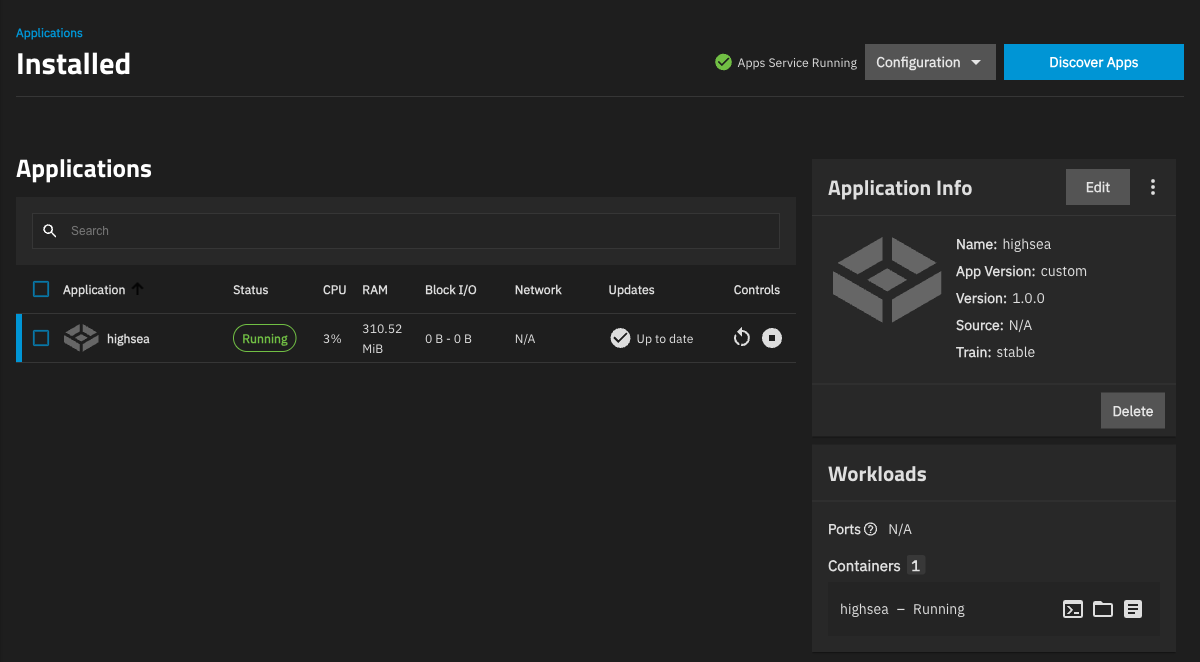This screenshot has width=1200, height=662.
Task: Delete the highsea application
Action: click(x=1133, y=411)
